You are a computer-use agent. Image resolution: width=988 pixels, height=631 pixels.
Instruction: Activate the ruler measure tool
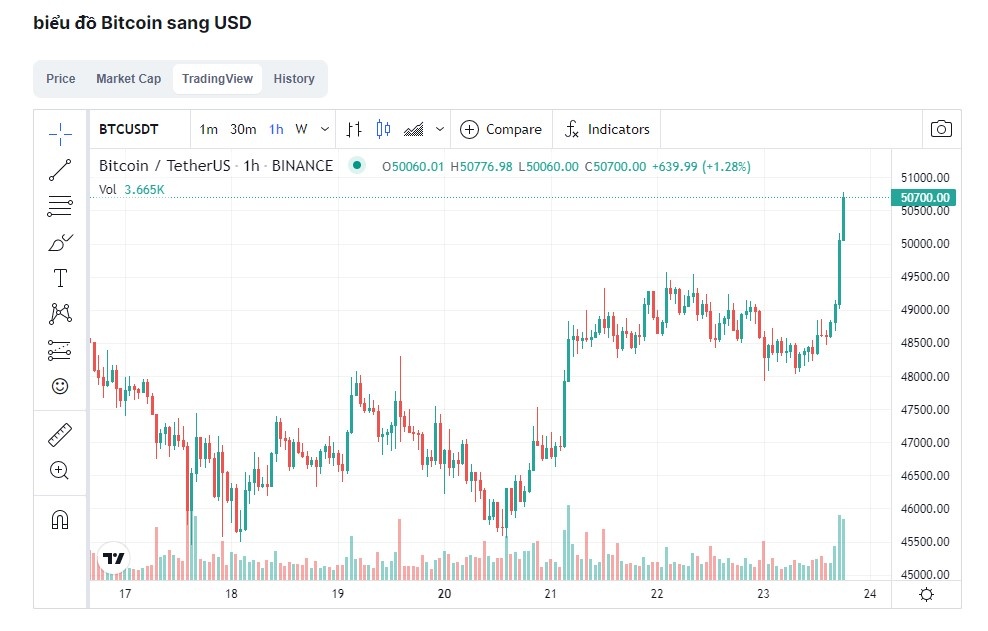60,434
